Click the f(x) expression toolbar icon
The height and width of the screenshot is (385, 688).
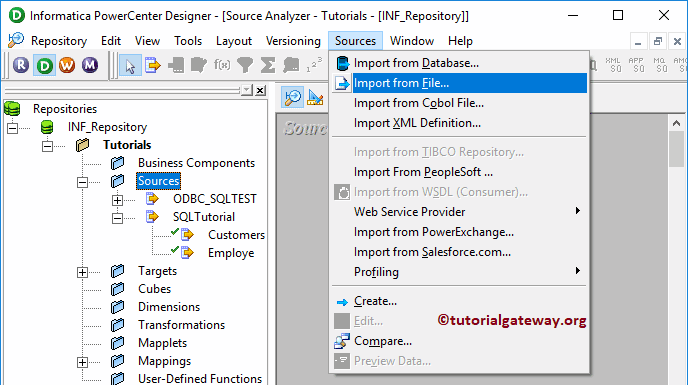[222, 65]
